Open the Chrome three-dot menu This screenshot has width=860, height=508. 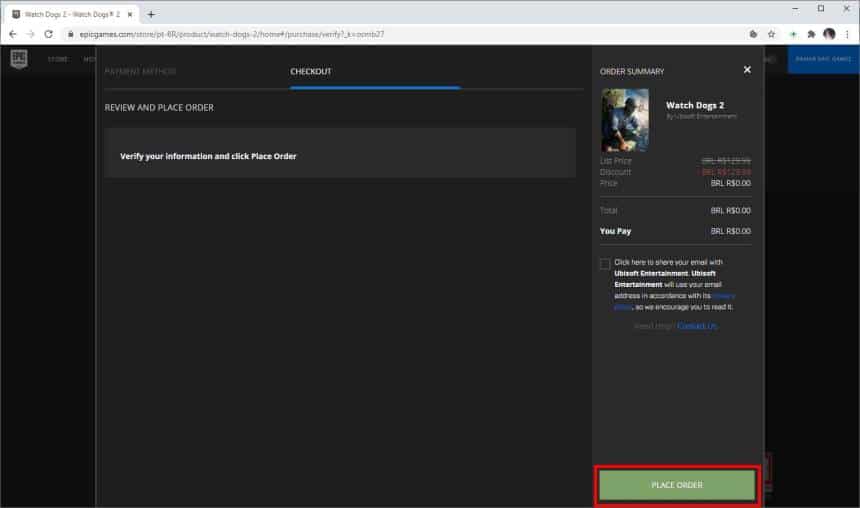click(847, 34)
